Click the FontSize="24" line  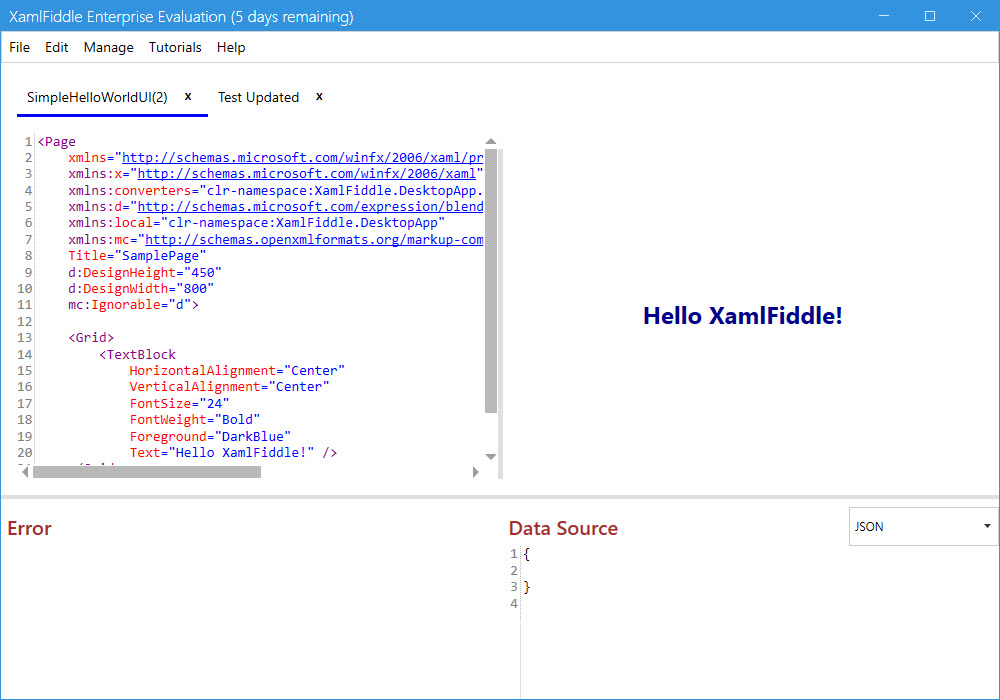pyautogui.click(x=179, y=403)
